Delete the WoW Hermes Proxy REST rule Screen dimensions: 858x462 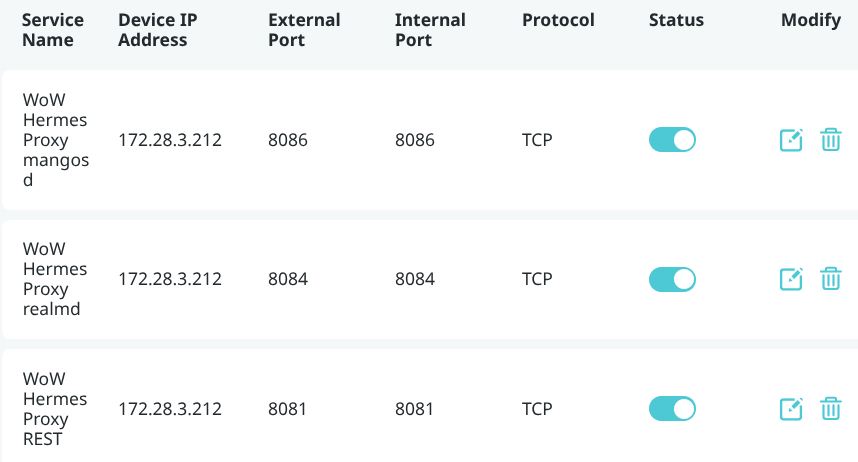coord(830,409)
